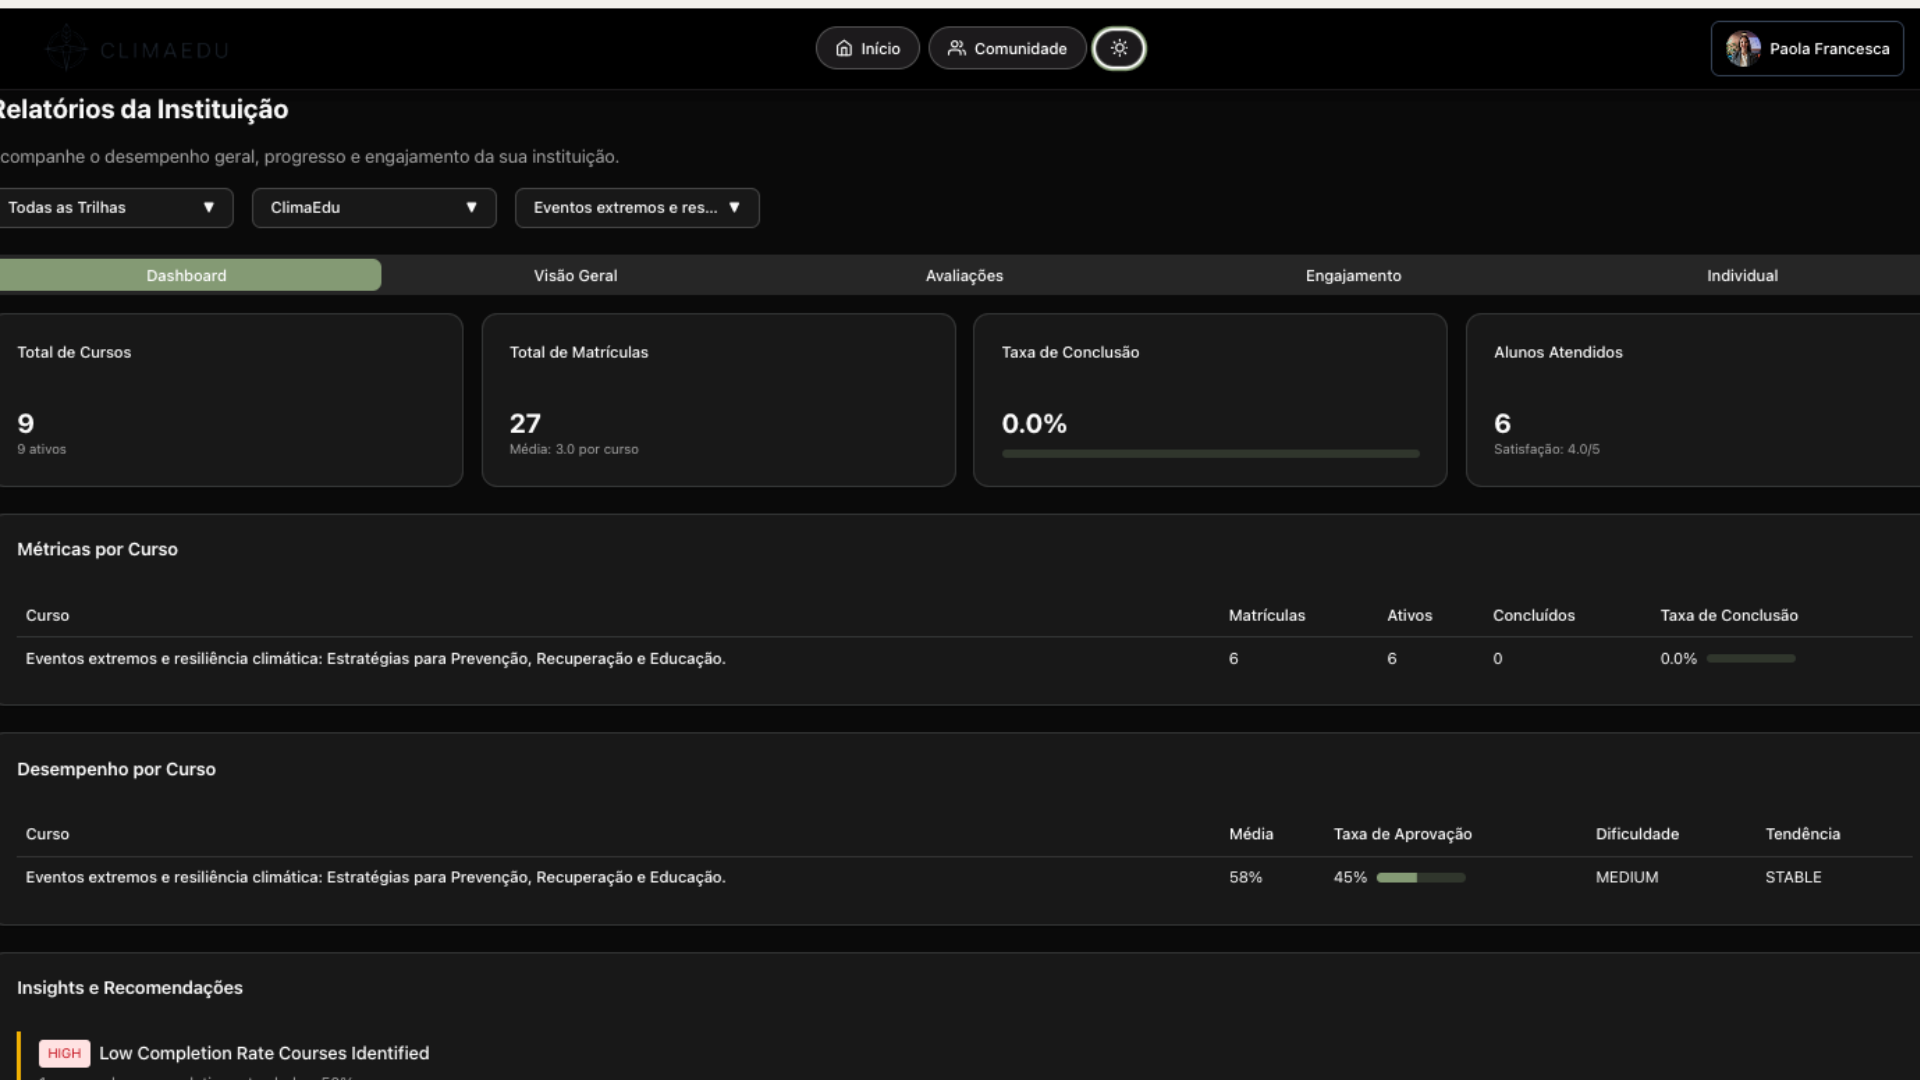Switch to the Individual tab
This screenshot has width=1920, height=1080.
click(1742, 275)
